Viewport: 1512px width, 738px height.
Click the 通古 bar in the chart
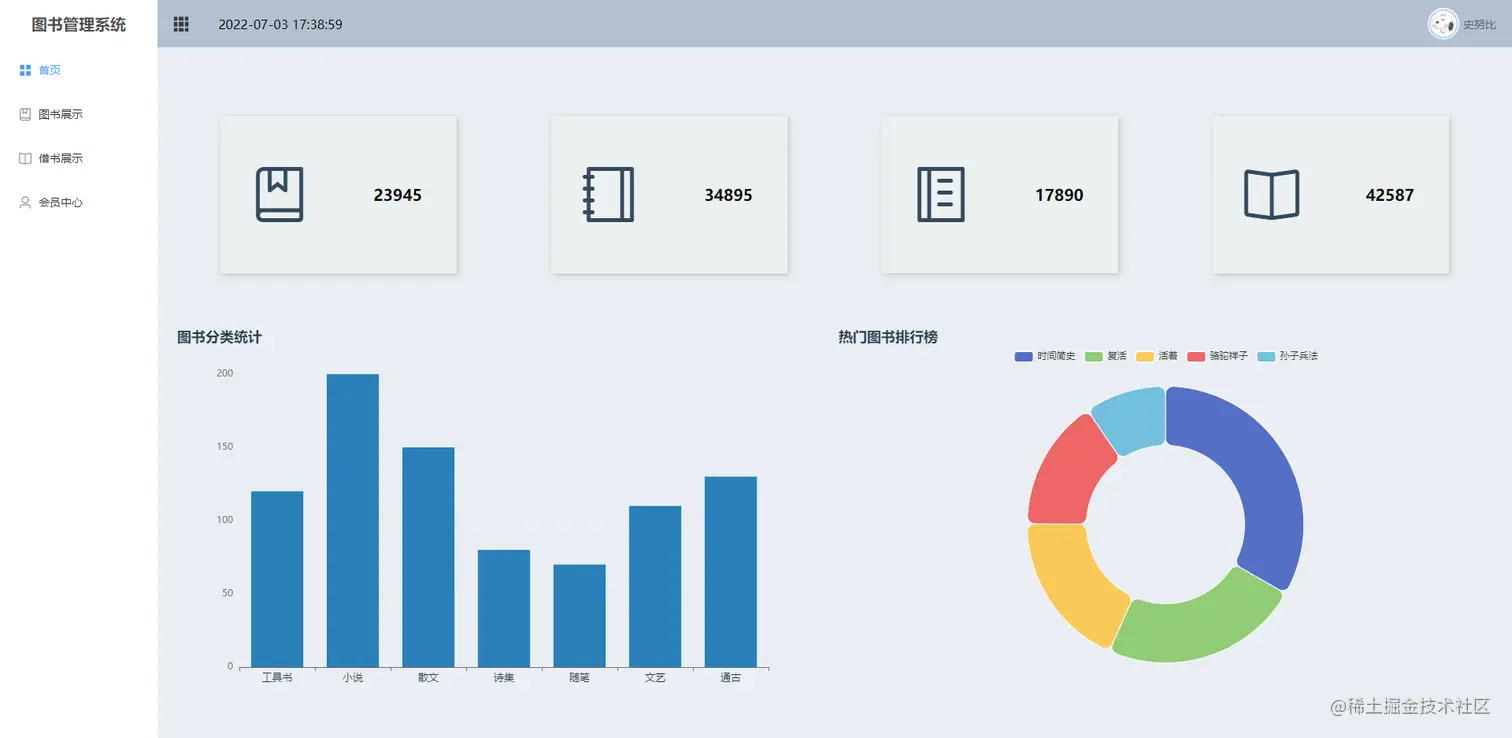(x=731, y=572)
